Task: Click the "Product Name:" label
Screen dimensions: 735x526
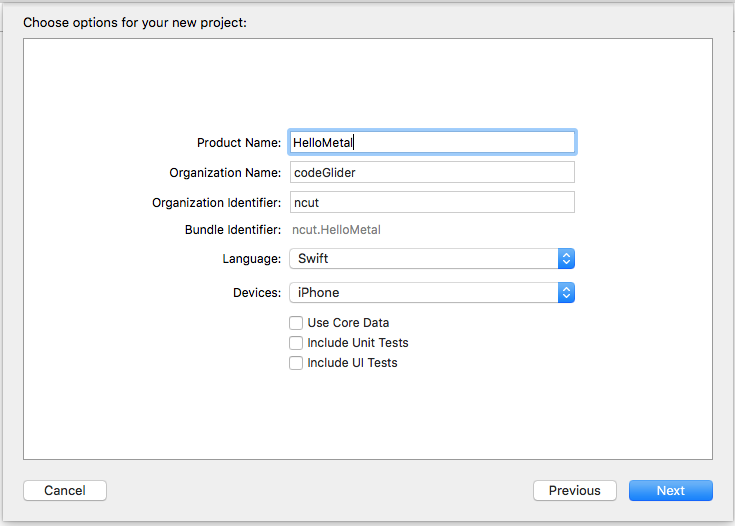Action: coord(239,143)
